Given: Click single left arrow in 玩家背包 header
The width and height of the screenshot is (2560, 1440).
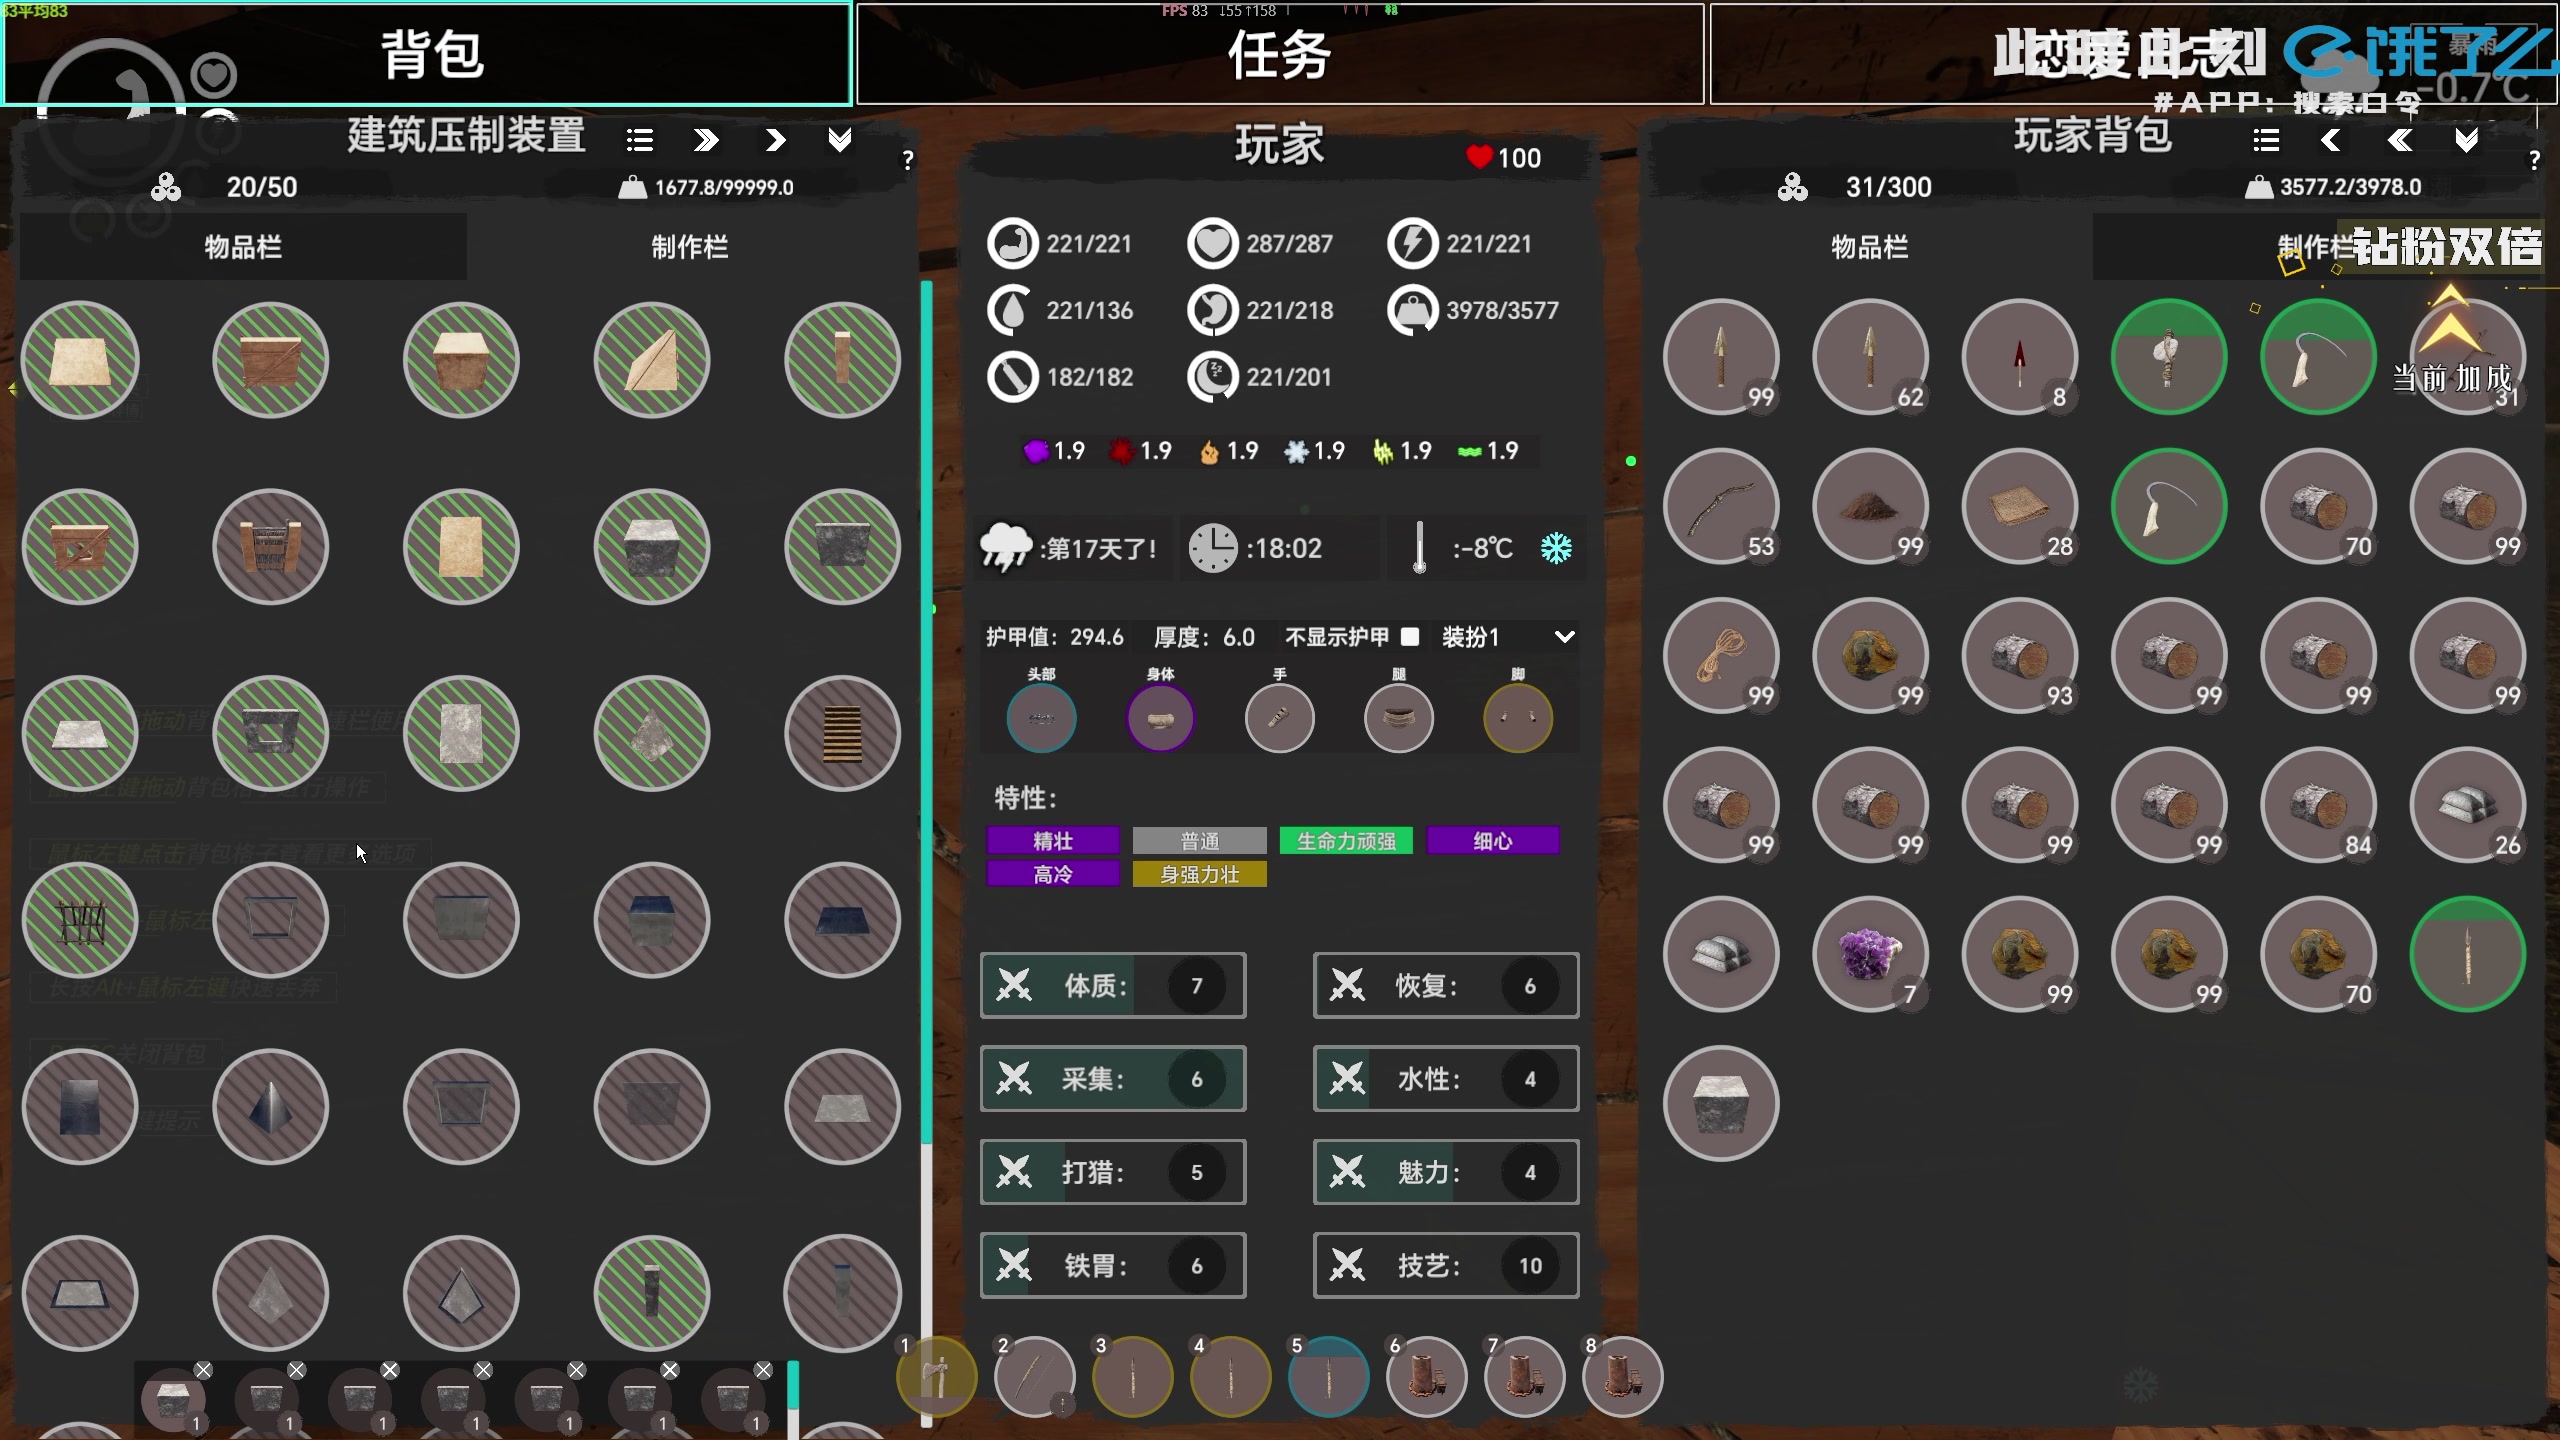Looking at the screenshot, I should pos(2331,140).
